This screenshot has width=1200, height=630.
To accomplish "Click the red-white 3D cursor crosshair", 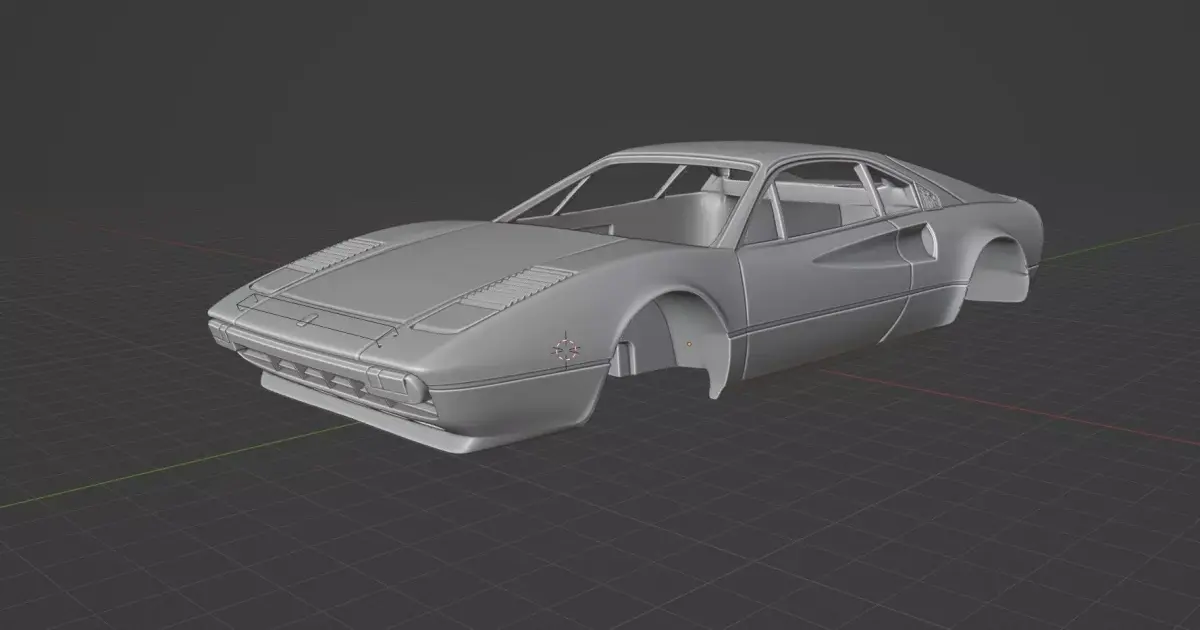I will [566, 349].
